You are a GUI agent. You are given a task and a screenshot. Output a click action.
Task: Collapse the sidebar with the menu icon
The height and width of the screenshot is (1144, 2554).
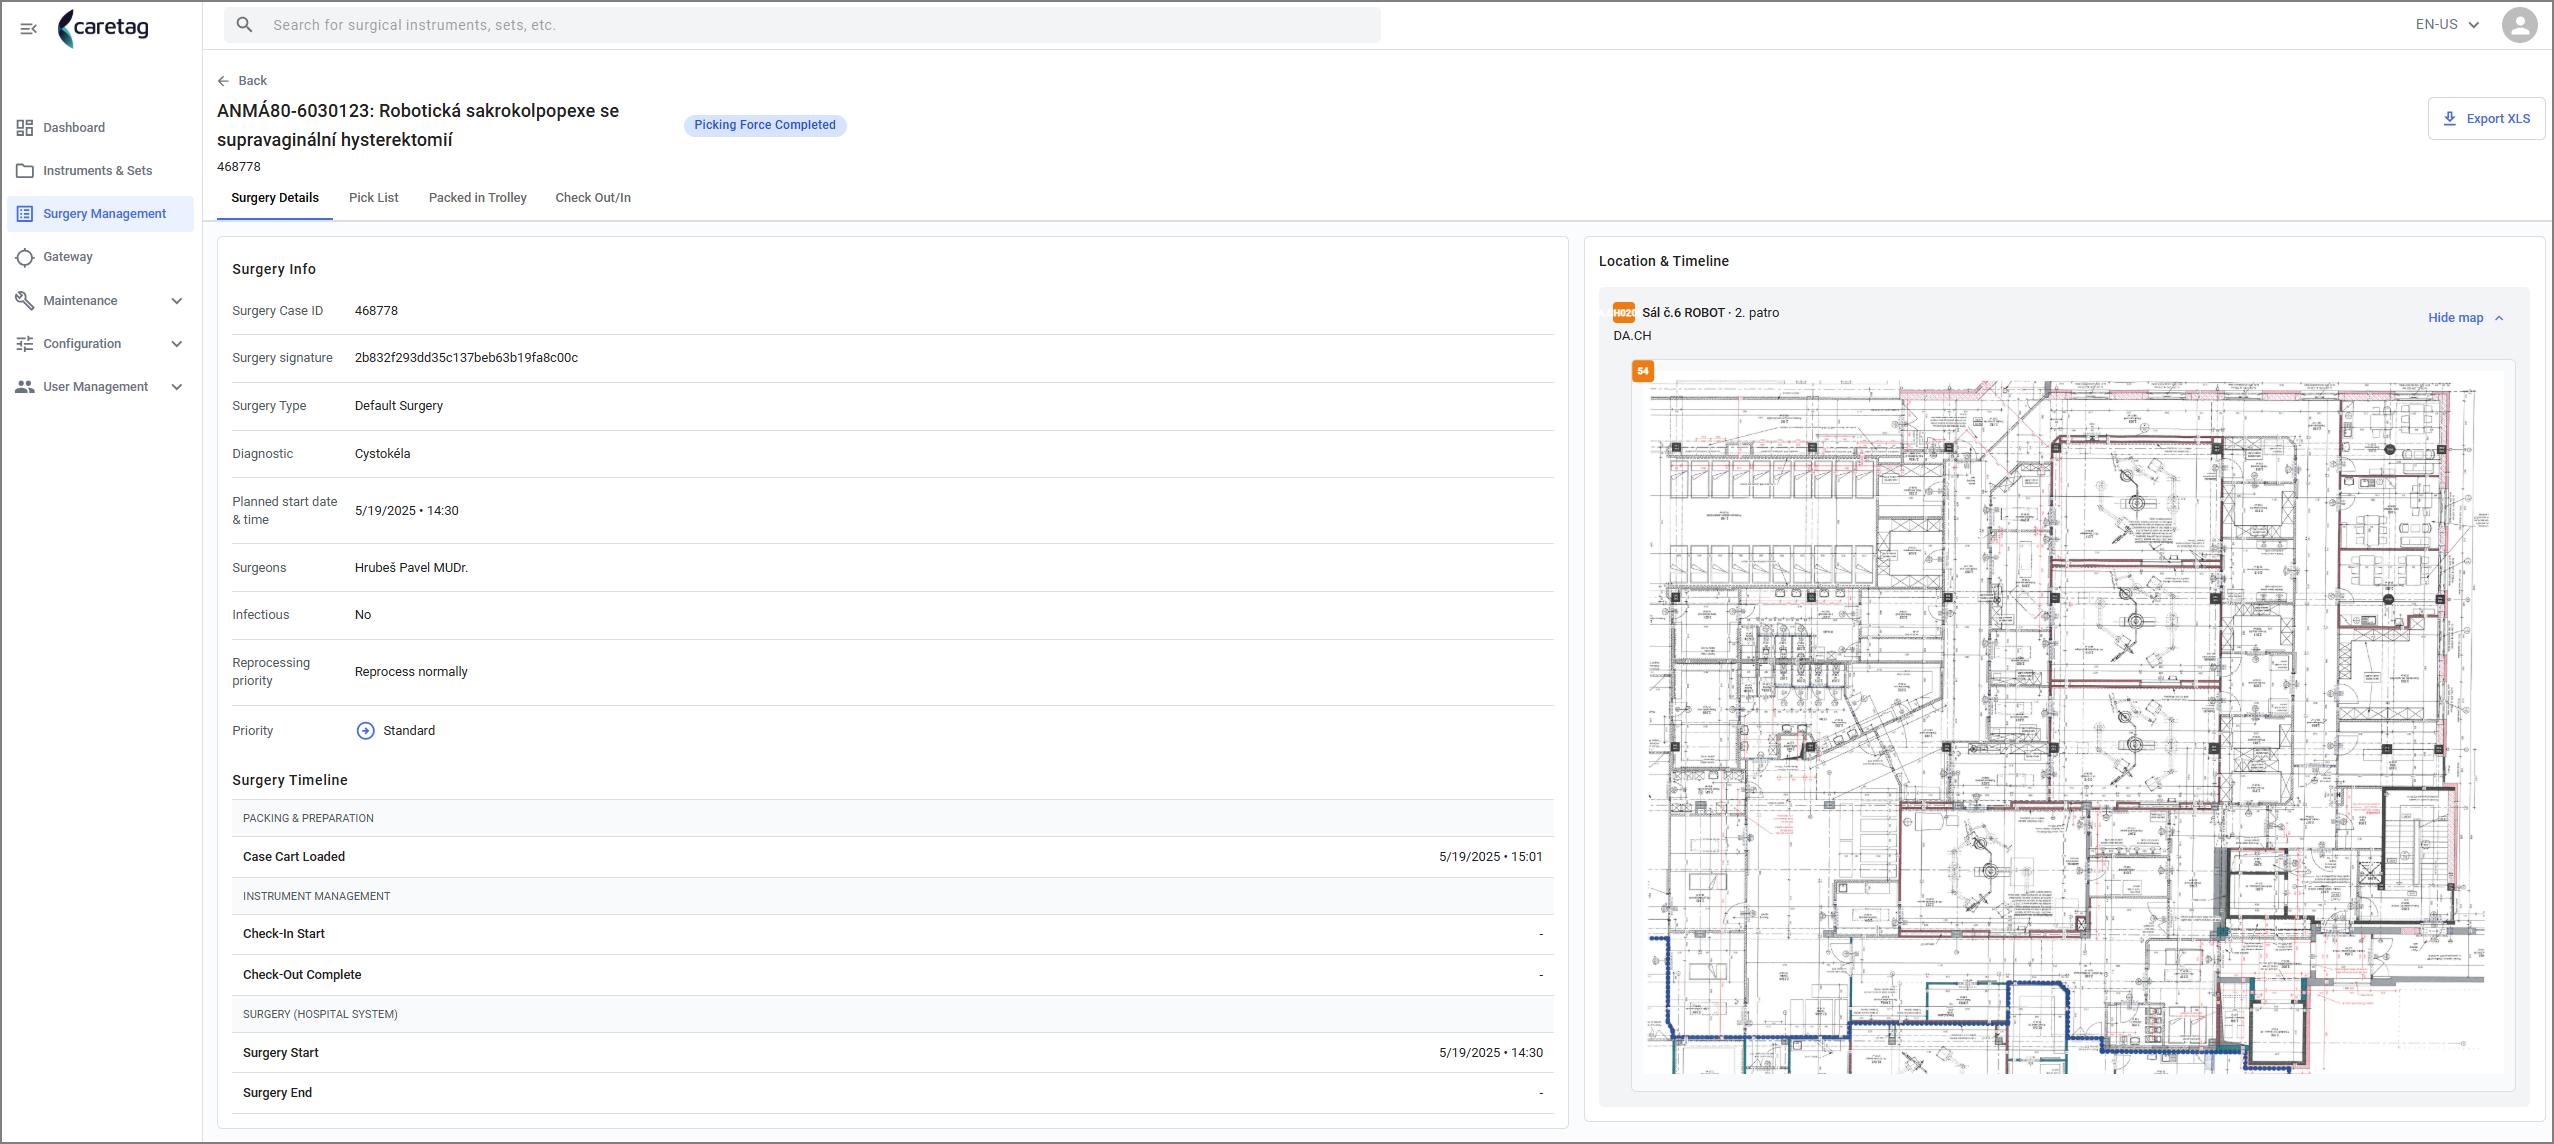28,28
